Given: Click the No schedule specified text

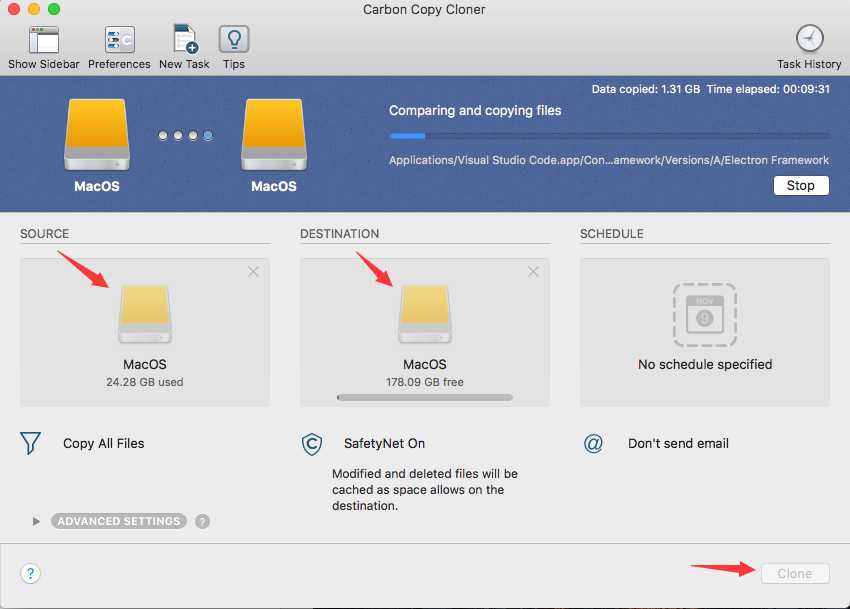Looking at the screenshot, I should point(705,364).
